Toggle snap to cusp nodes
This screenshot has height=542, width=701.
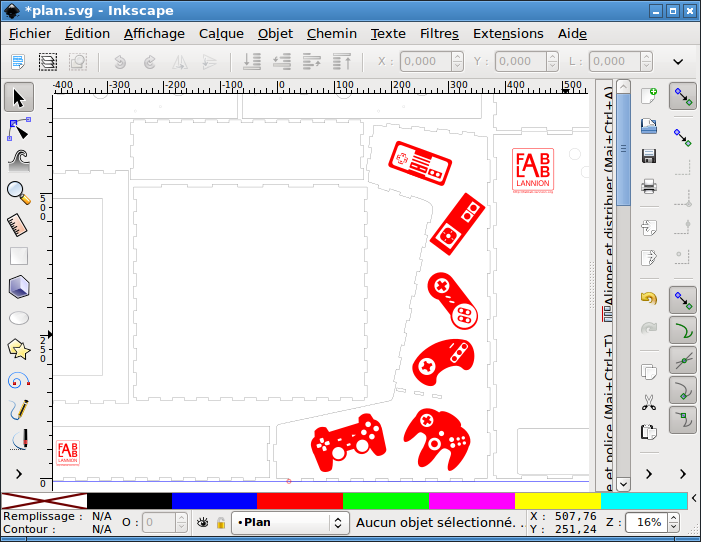(x=683, y=390)
